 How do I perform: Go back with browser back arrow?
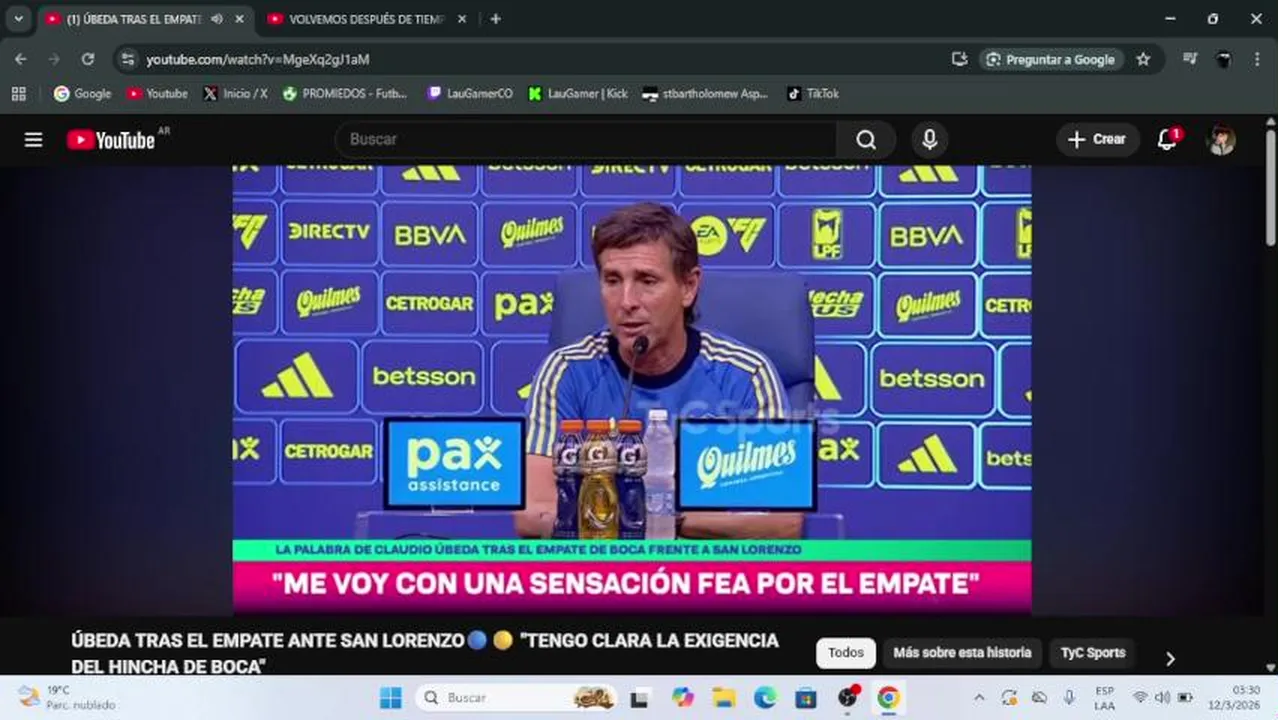pyautogui.click(x=21, y=59)
